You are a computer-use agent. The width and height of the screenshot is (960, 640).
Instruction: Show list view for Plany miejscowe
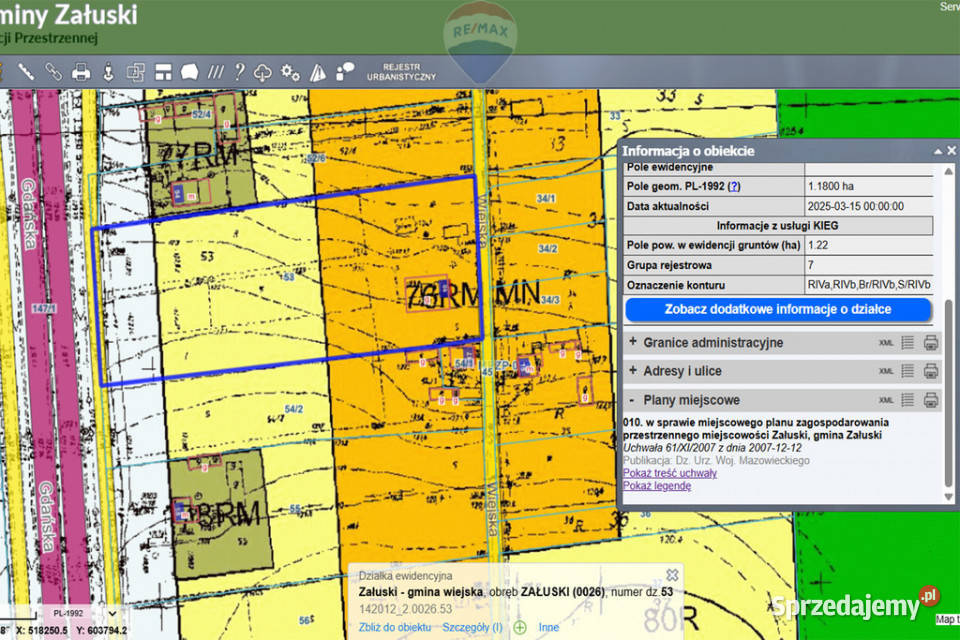[907, 399]
